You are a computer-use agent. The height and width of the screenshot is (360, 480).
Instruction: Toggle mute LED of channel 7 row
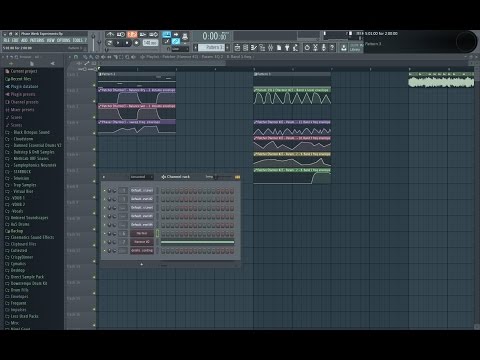[x=105, y=242]
